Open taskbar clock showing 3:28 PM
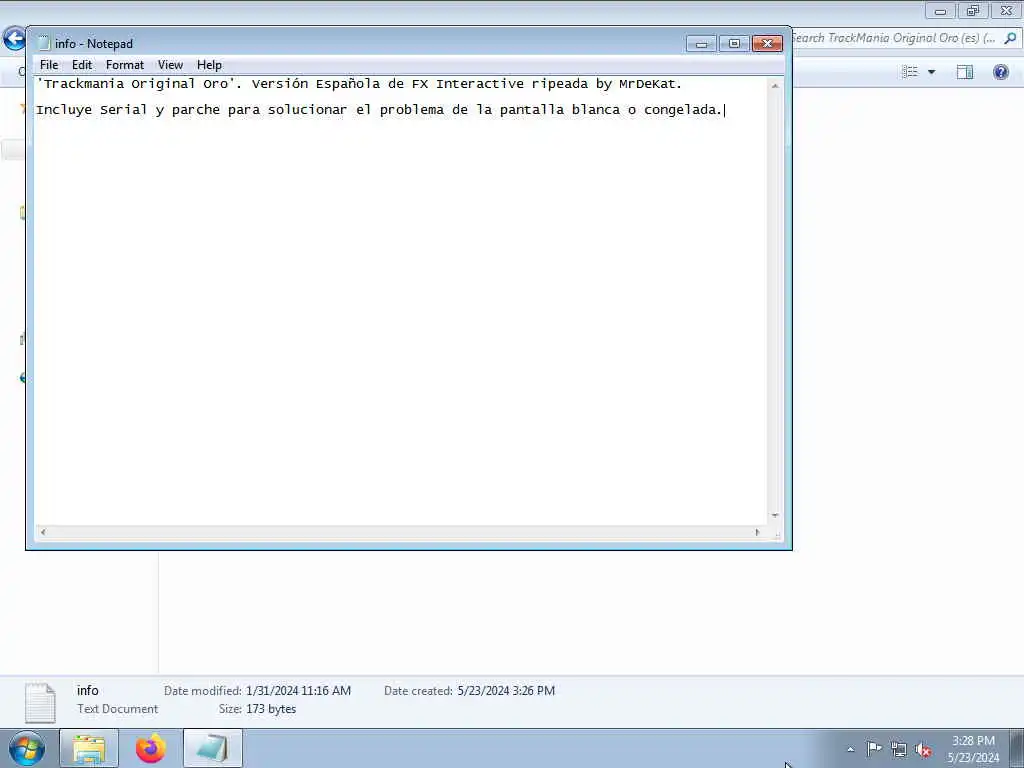1024x768 pixels. 973,749
